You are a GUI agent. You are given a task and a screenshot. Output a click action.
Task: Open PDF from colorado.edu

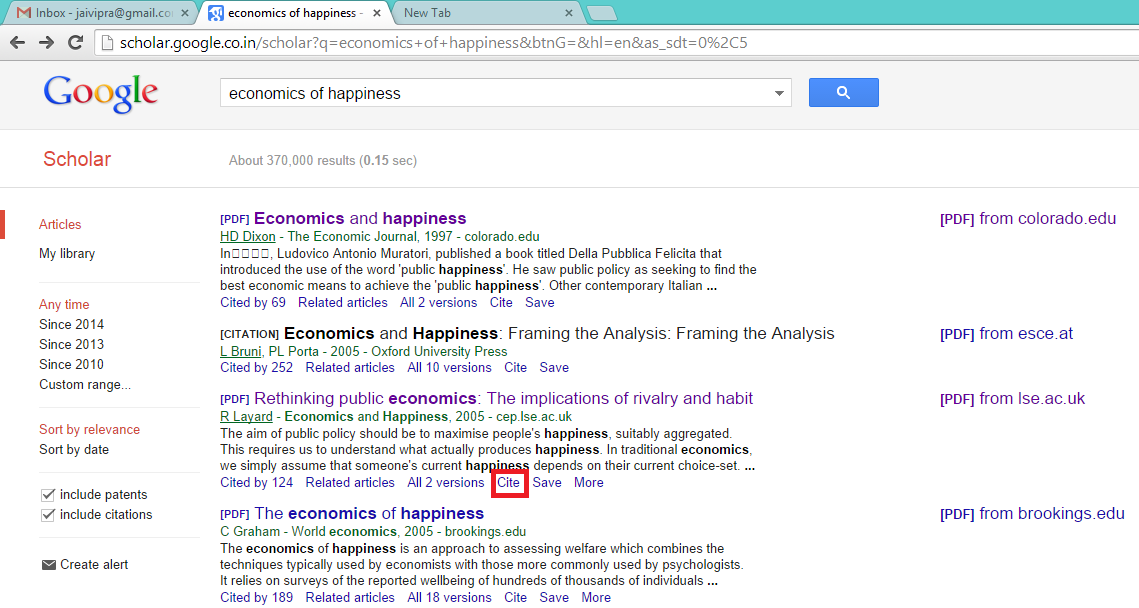tap(1028, 219)
